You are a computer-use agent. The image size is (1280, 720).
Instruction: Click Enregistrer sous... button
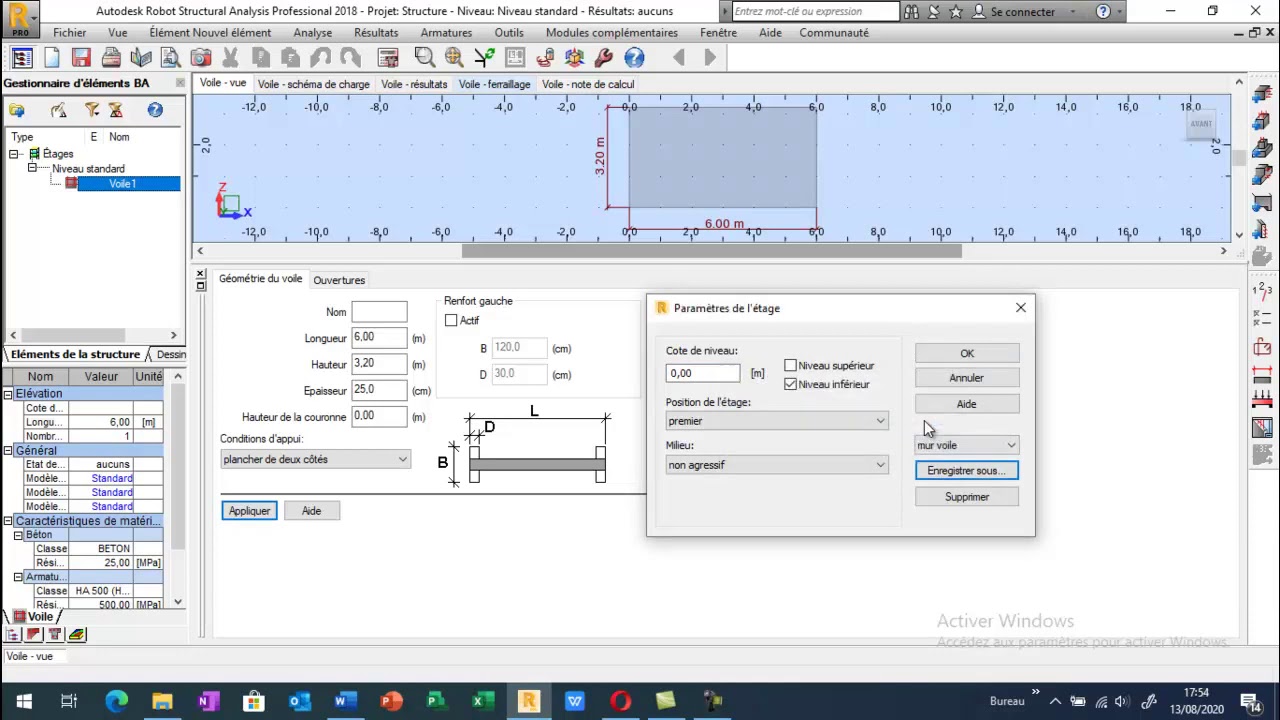point(967,471)
